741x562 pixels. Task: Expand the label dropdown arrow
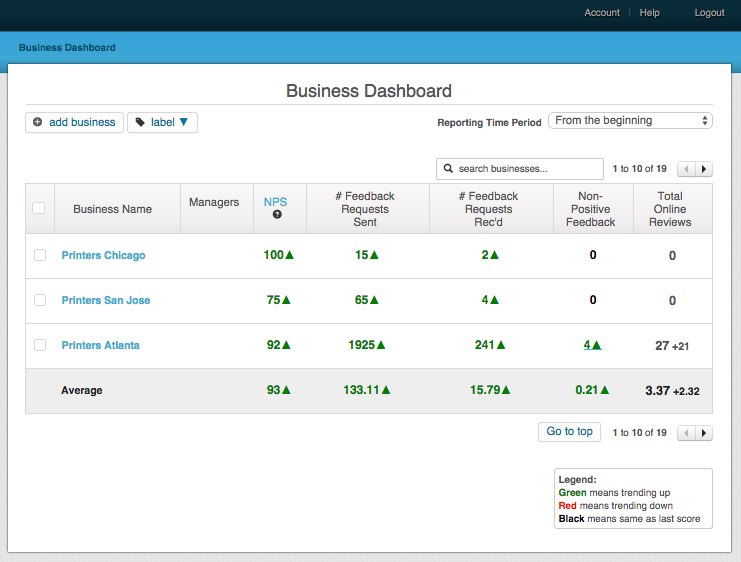pyautogui.click(x=184, y=122)
